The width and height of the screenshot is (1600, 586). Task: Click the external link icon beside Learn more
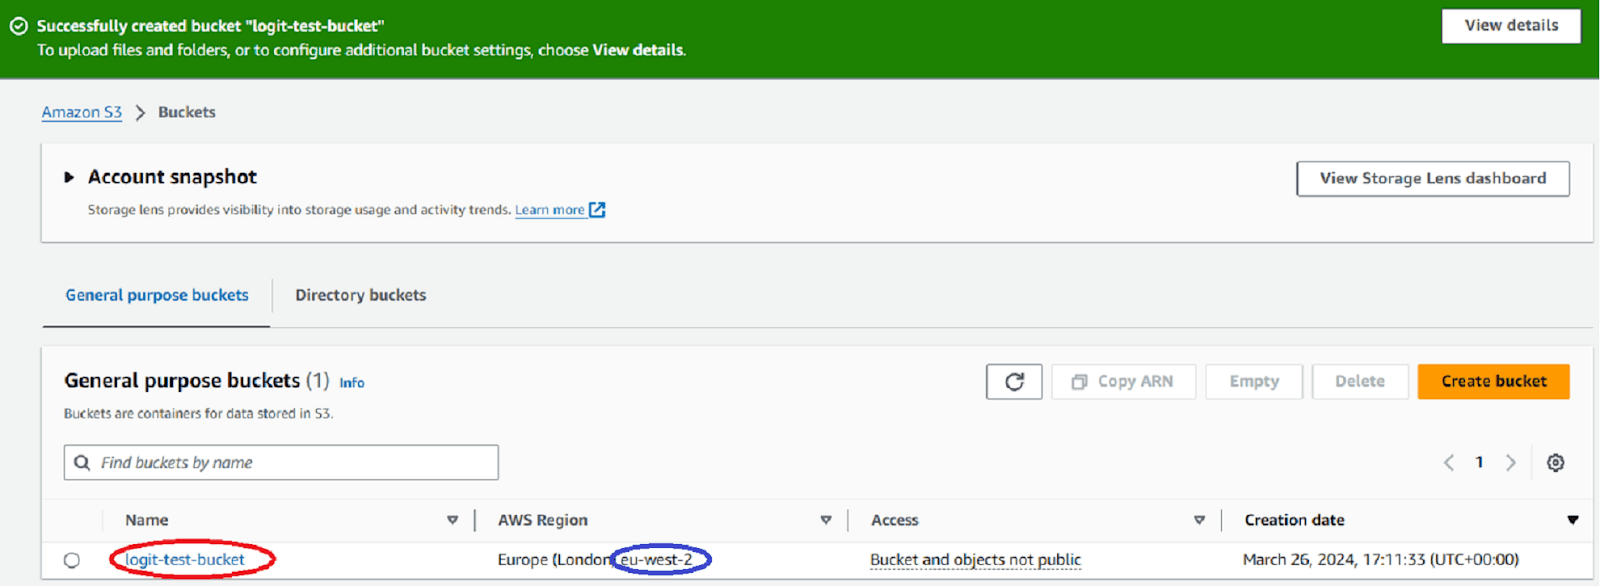tap(597, 210)
